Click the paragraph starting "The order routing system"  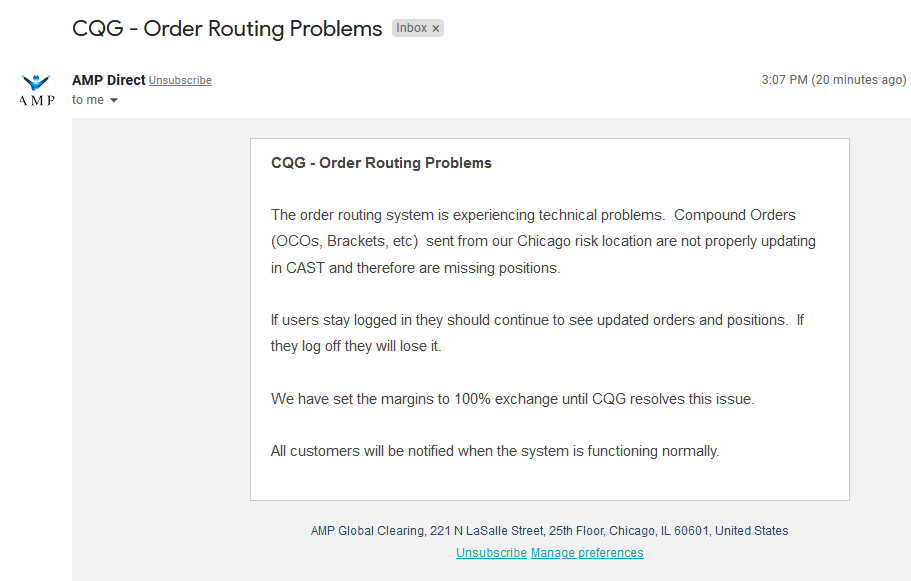[x=543, y=241]
